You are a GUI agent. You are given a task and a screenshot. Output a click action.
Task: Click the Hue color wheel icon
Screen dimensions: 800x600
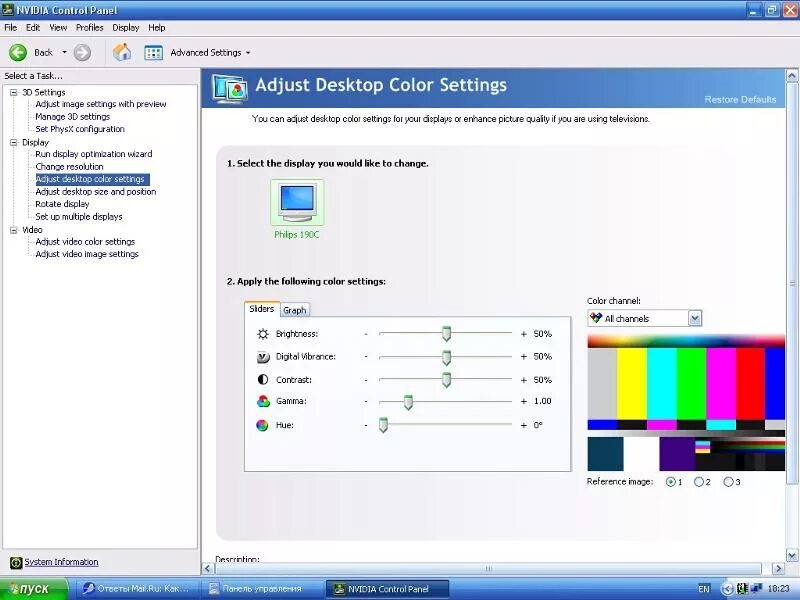(262, 425)
